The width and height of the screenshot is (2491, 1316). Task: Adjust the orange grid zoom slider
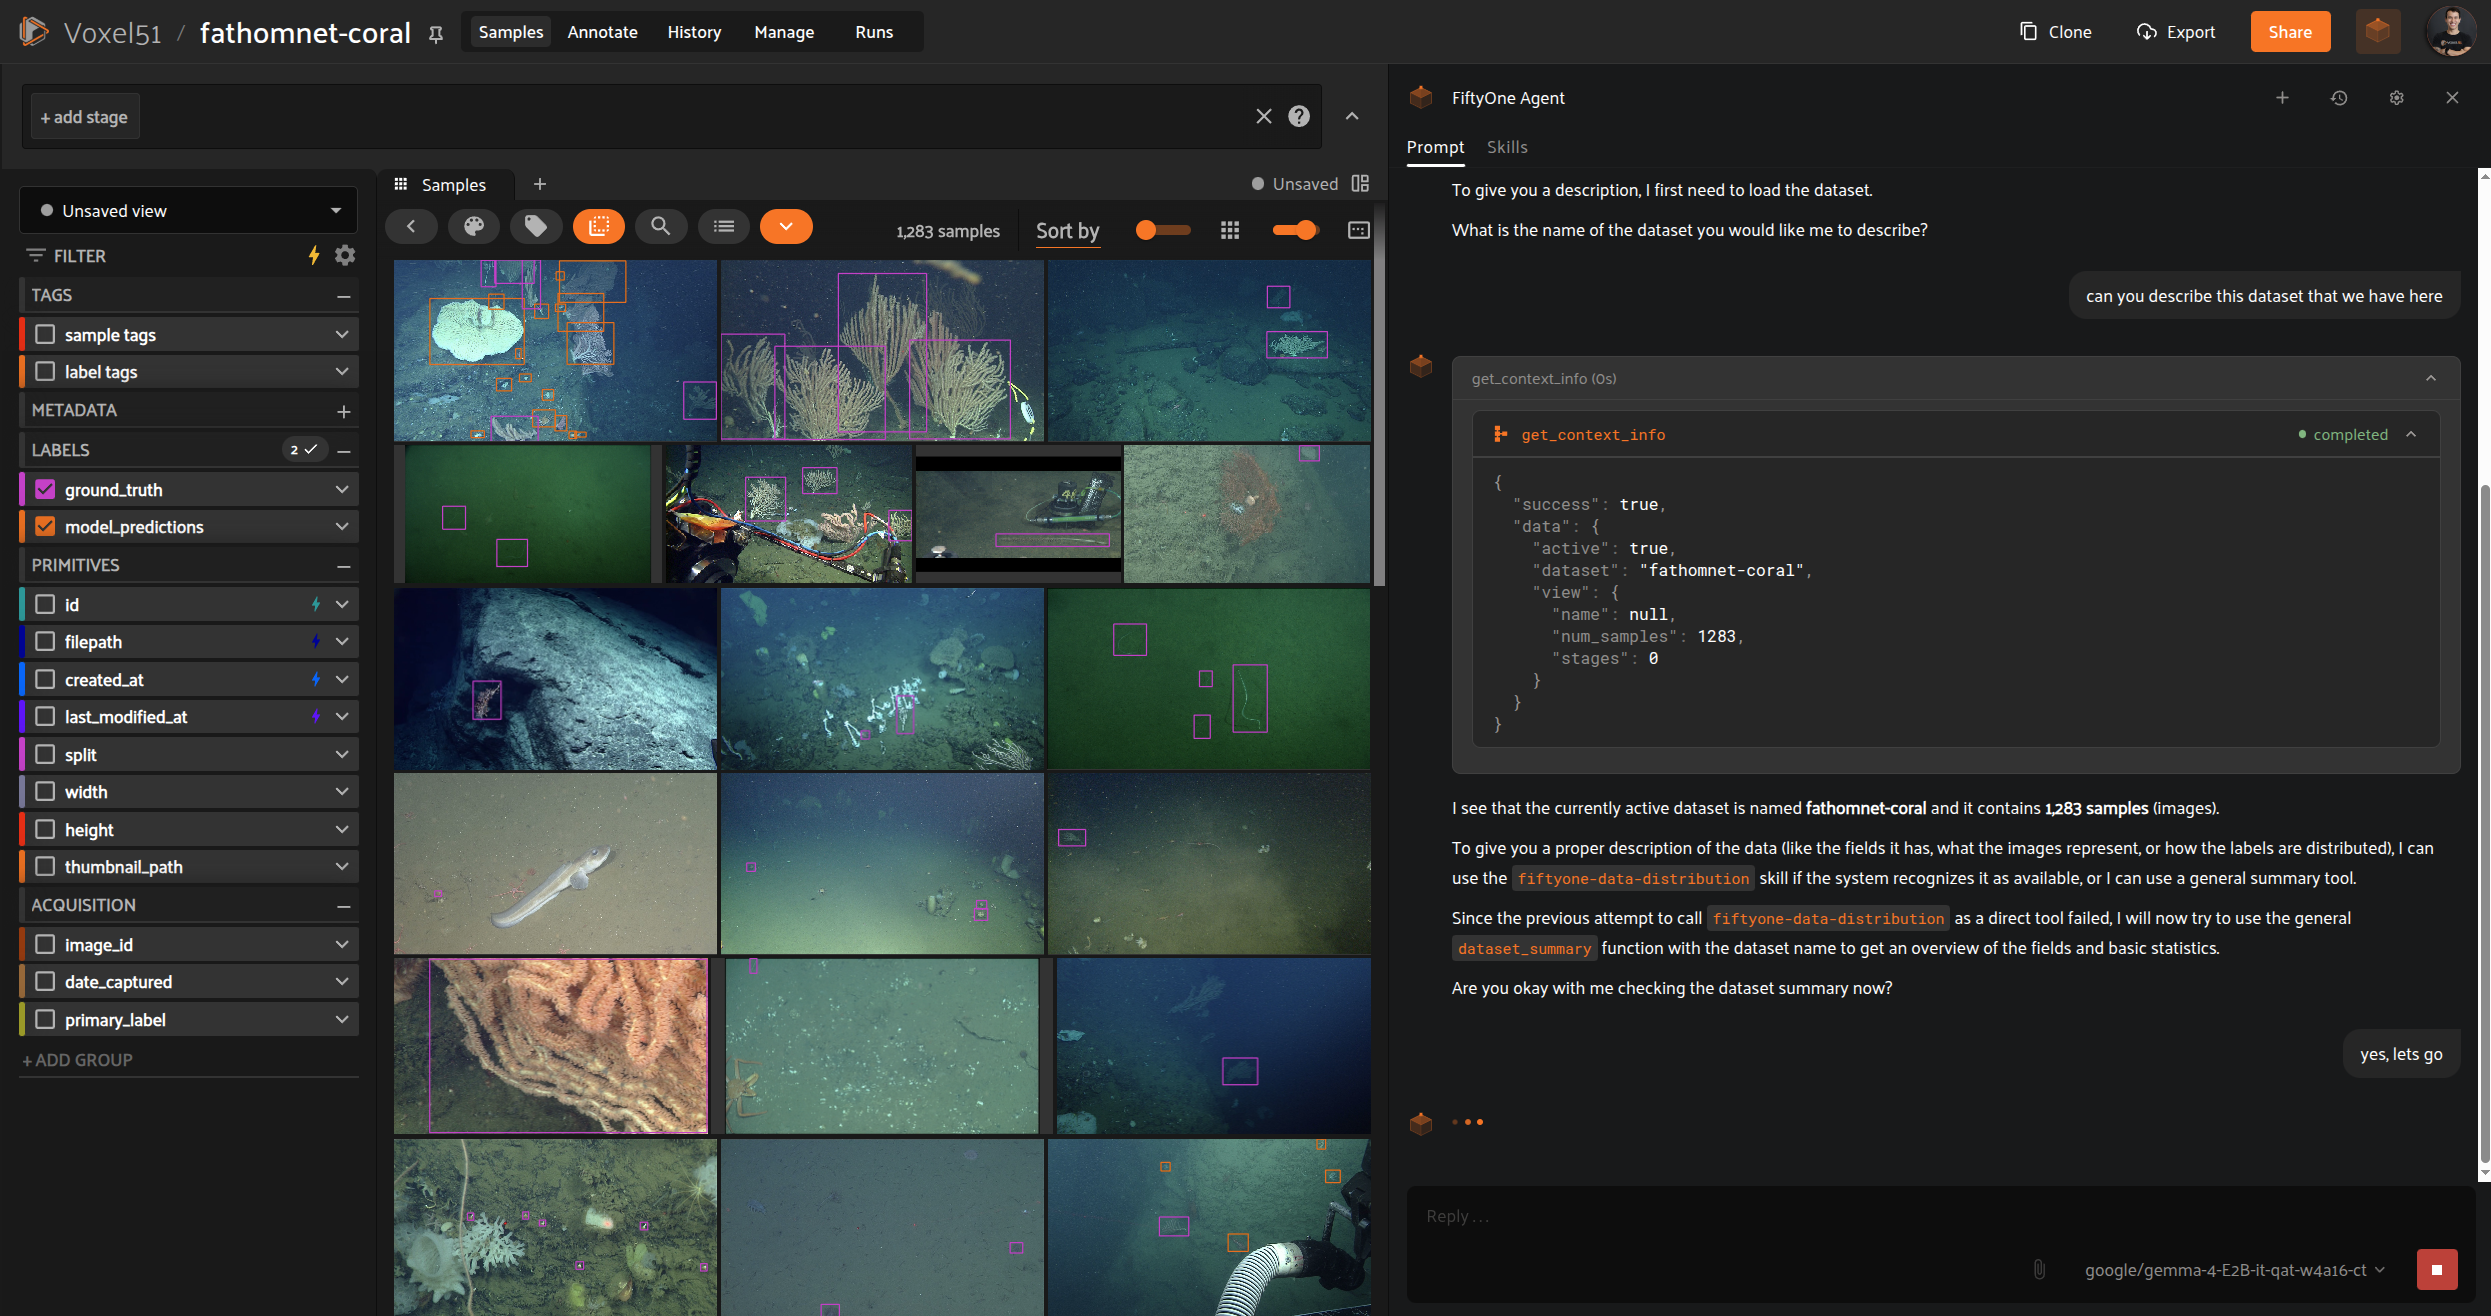point(1295,230)
